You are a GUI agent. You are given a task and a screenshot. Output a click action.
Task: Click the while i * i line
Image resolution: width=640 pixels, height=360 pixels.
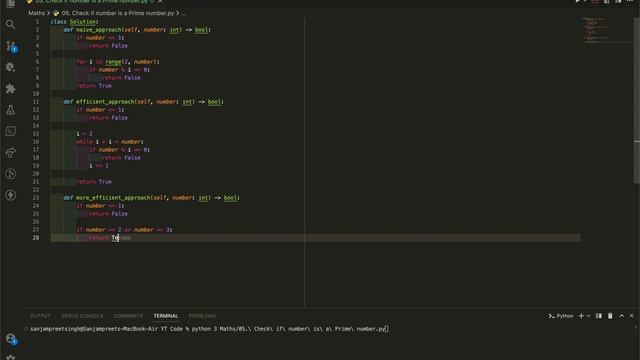110,142
